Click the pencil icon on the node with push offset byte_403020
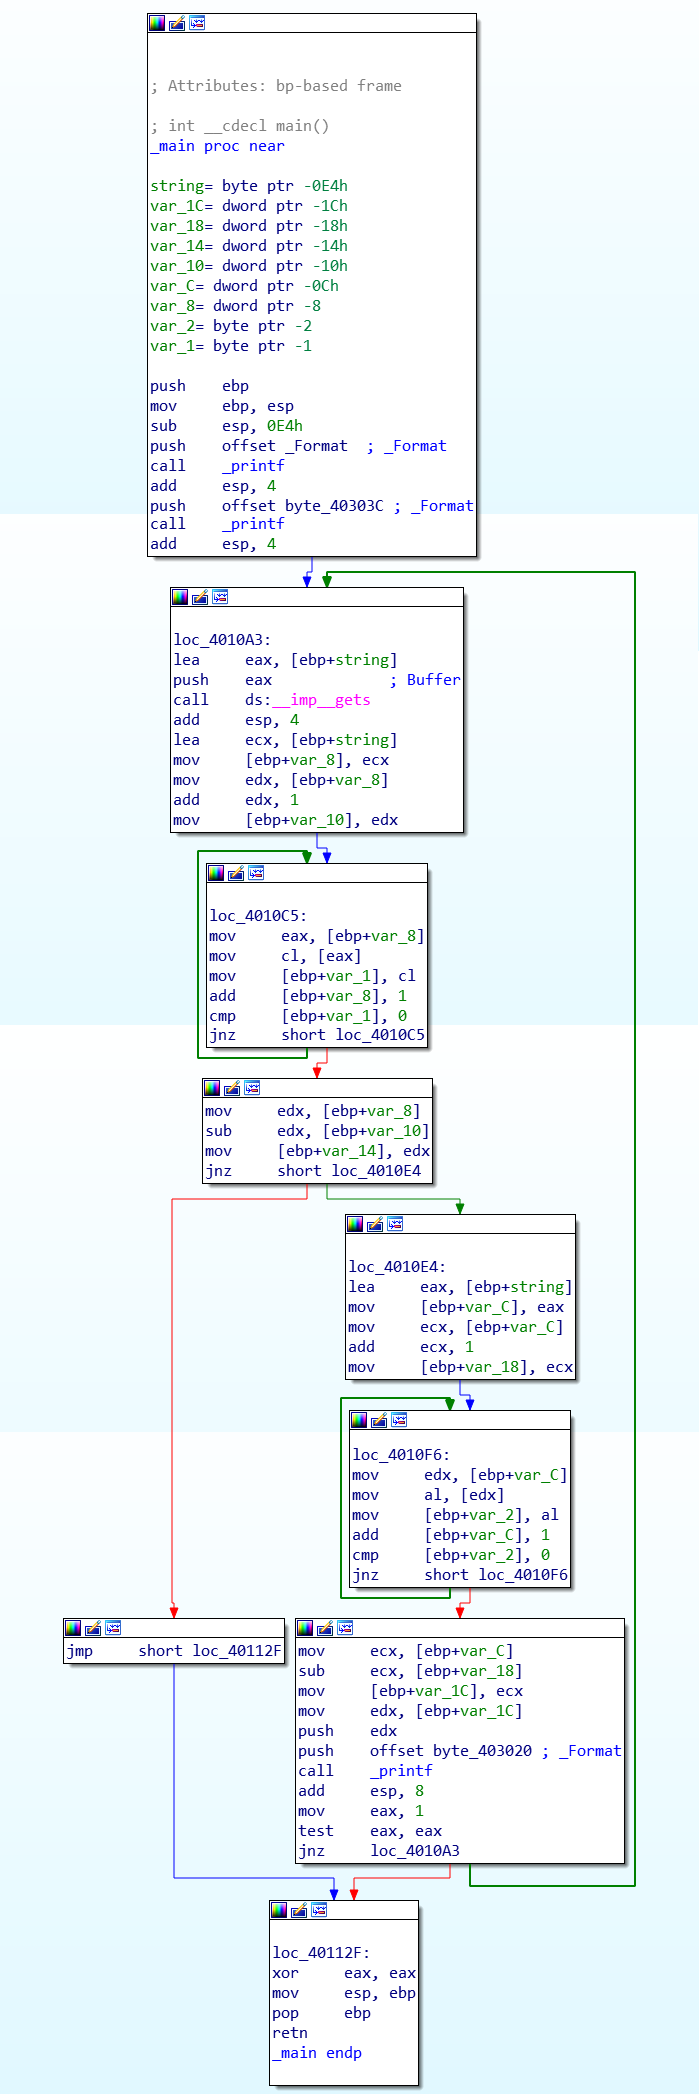 [325, 1628]
